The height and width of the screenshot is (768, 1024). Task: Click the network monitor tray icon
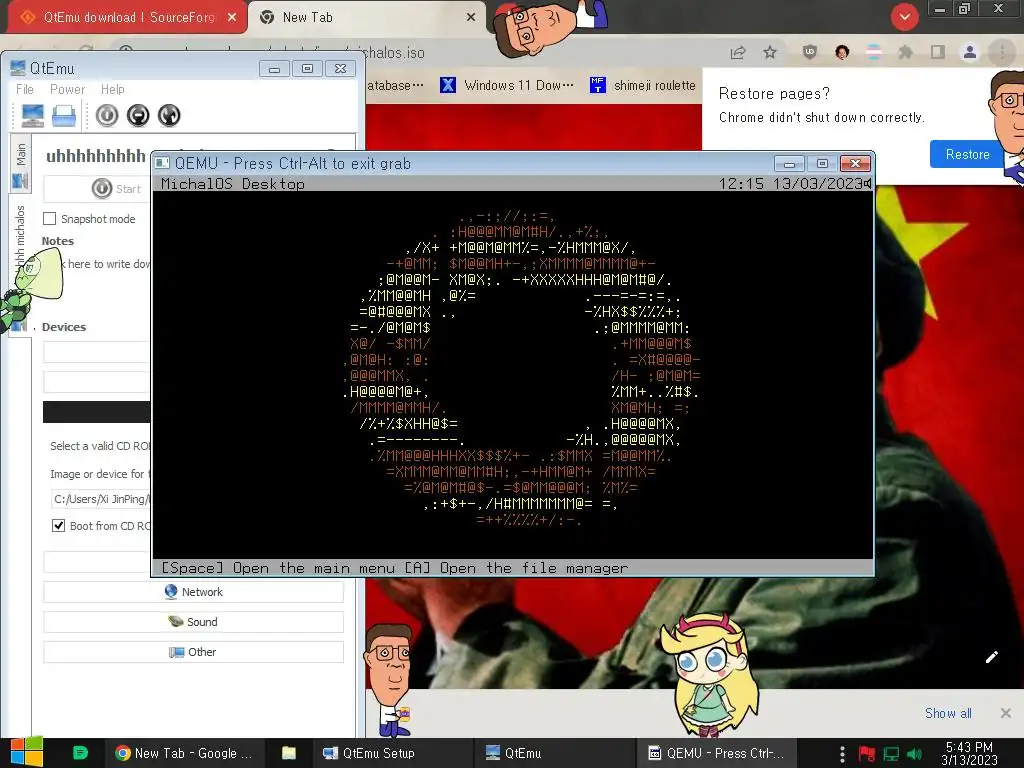891,754
